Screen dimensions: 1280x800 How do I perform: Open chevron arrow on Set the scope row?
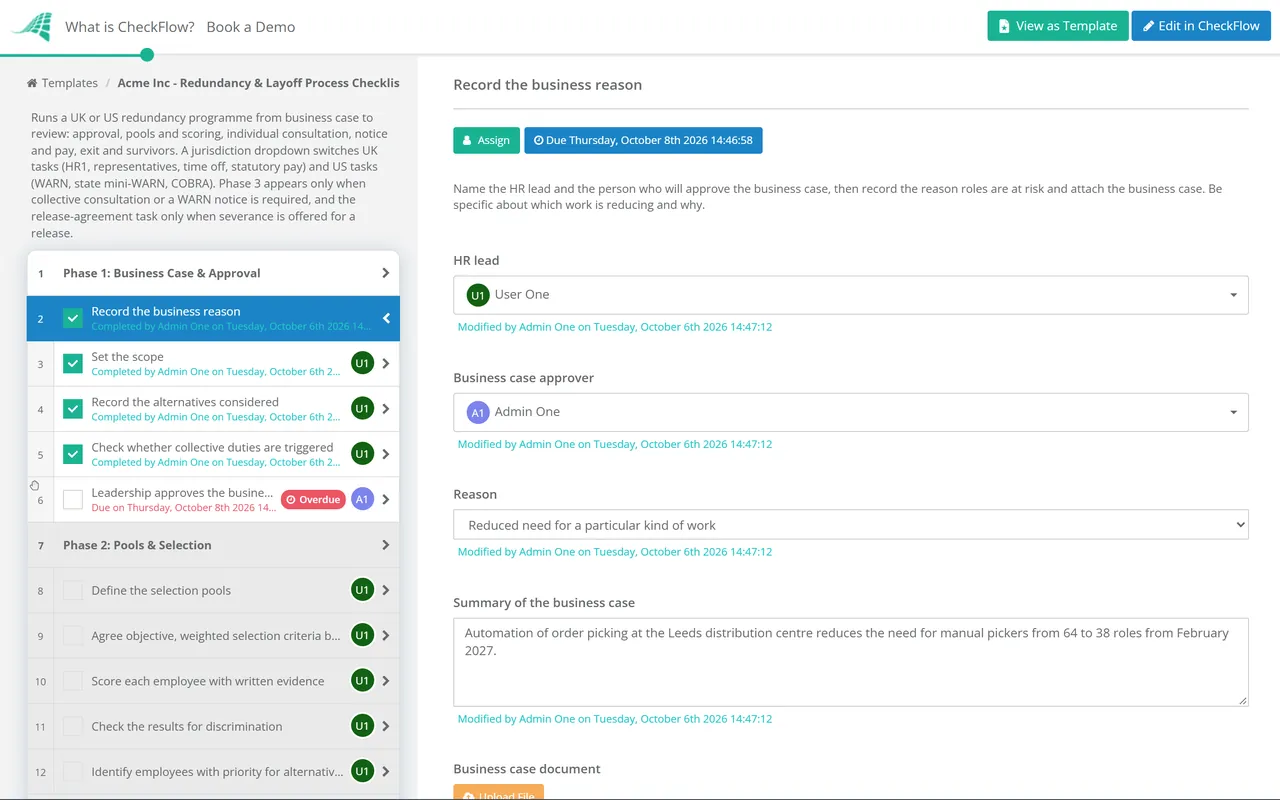386,364
